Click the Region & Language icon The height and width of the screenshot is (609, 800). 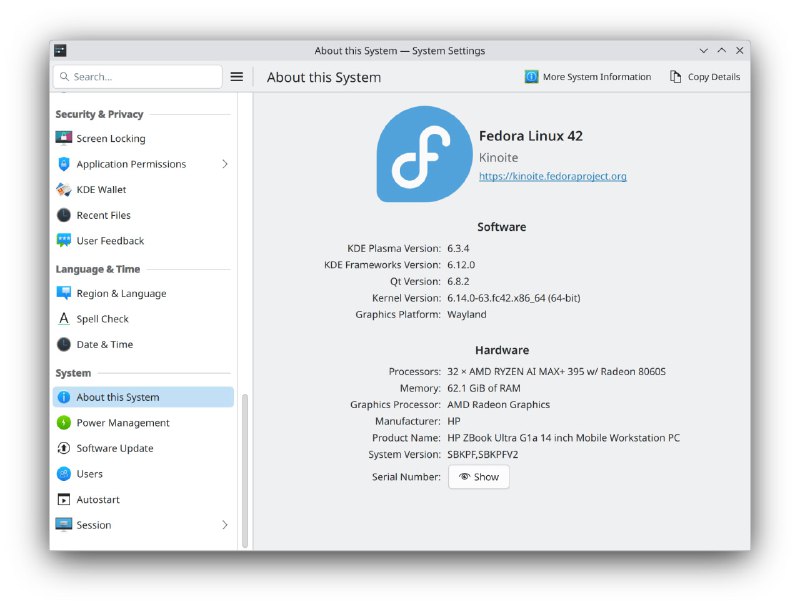[64, 293]
